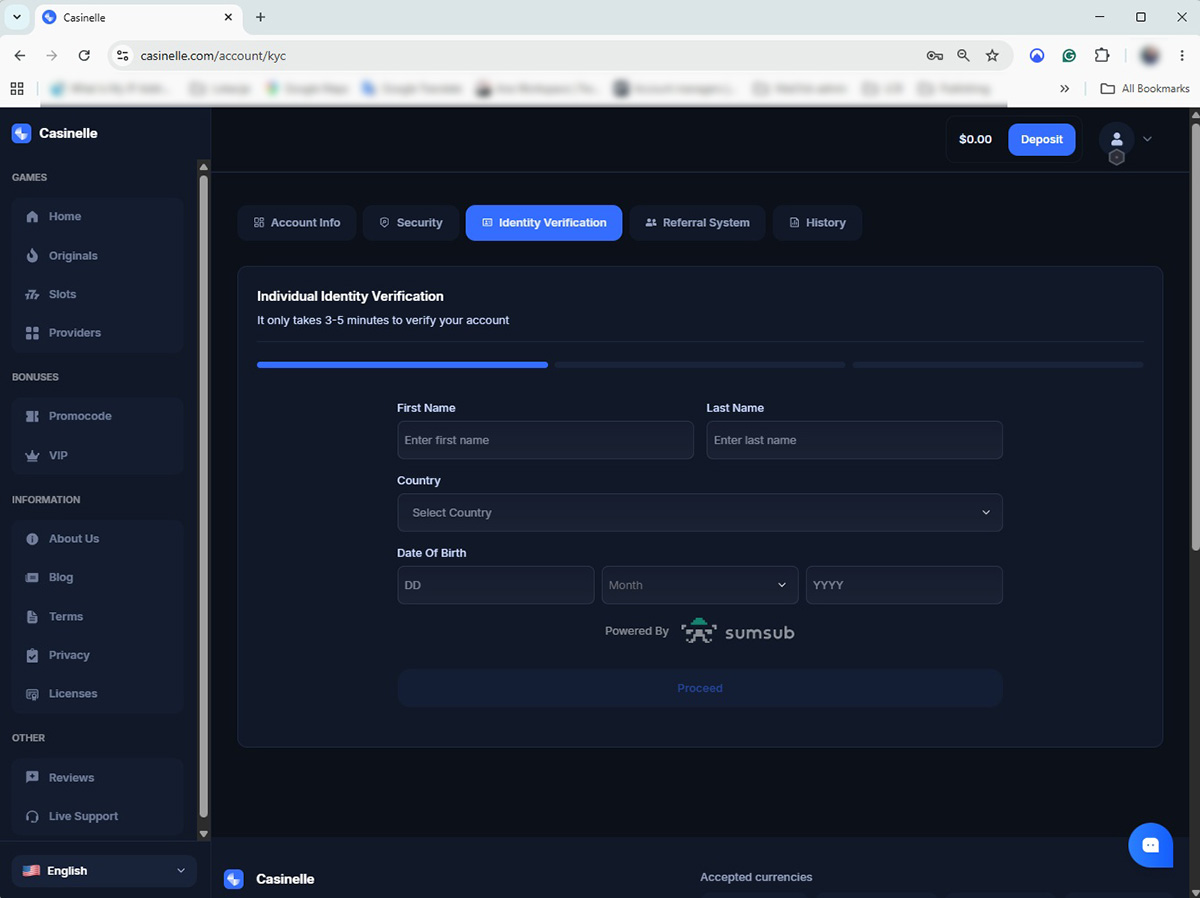Switch to History tab
The width and height of the screenshot is (1200, 898).
(817, 223)
